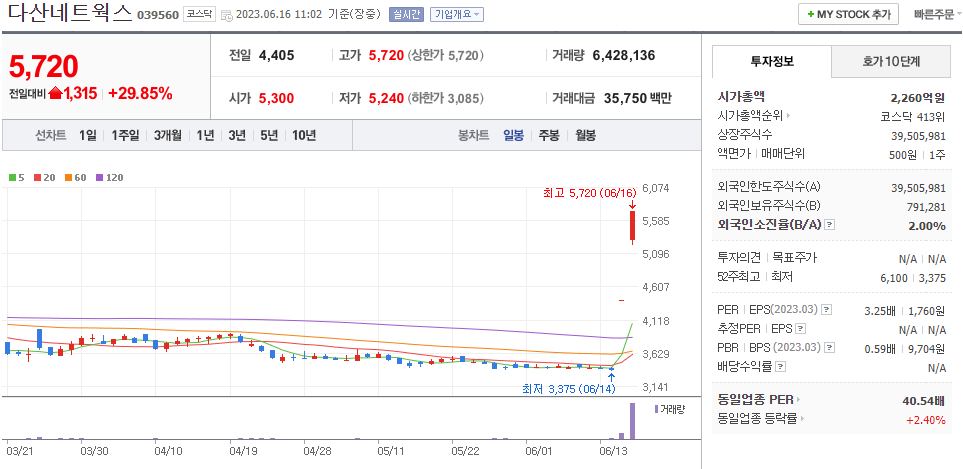The image size is (963, 469).
Task: Open the 동일업종 등락률 link
Action: [760, 419]
